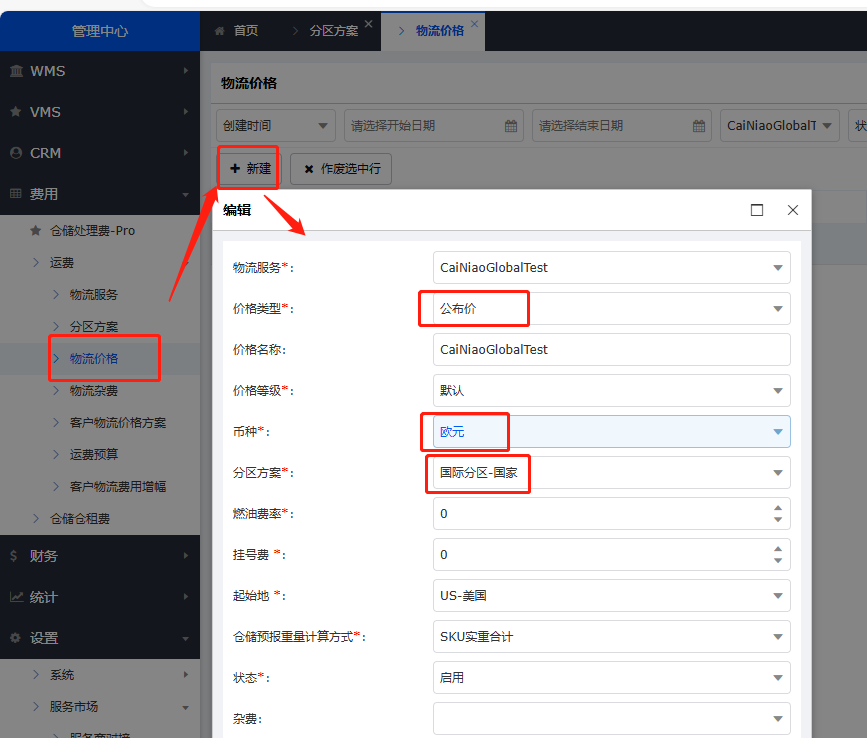867x738 pixels.
Task: Close the 物流价格 tab
Action: click(474, 24)
